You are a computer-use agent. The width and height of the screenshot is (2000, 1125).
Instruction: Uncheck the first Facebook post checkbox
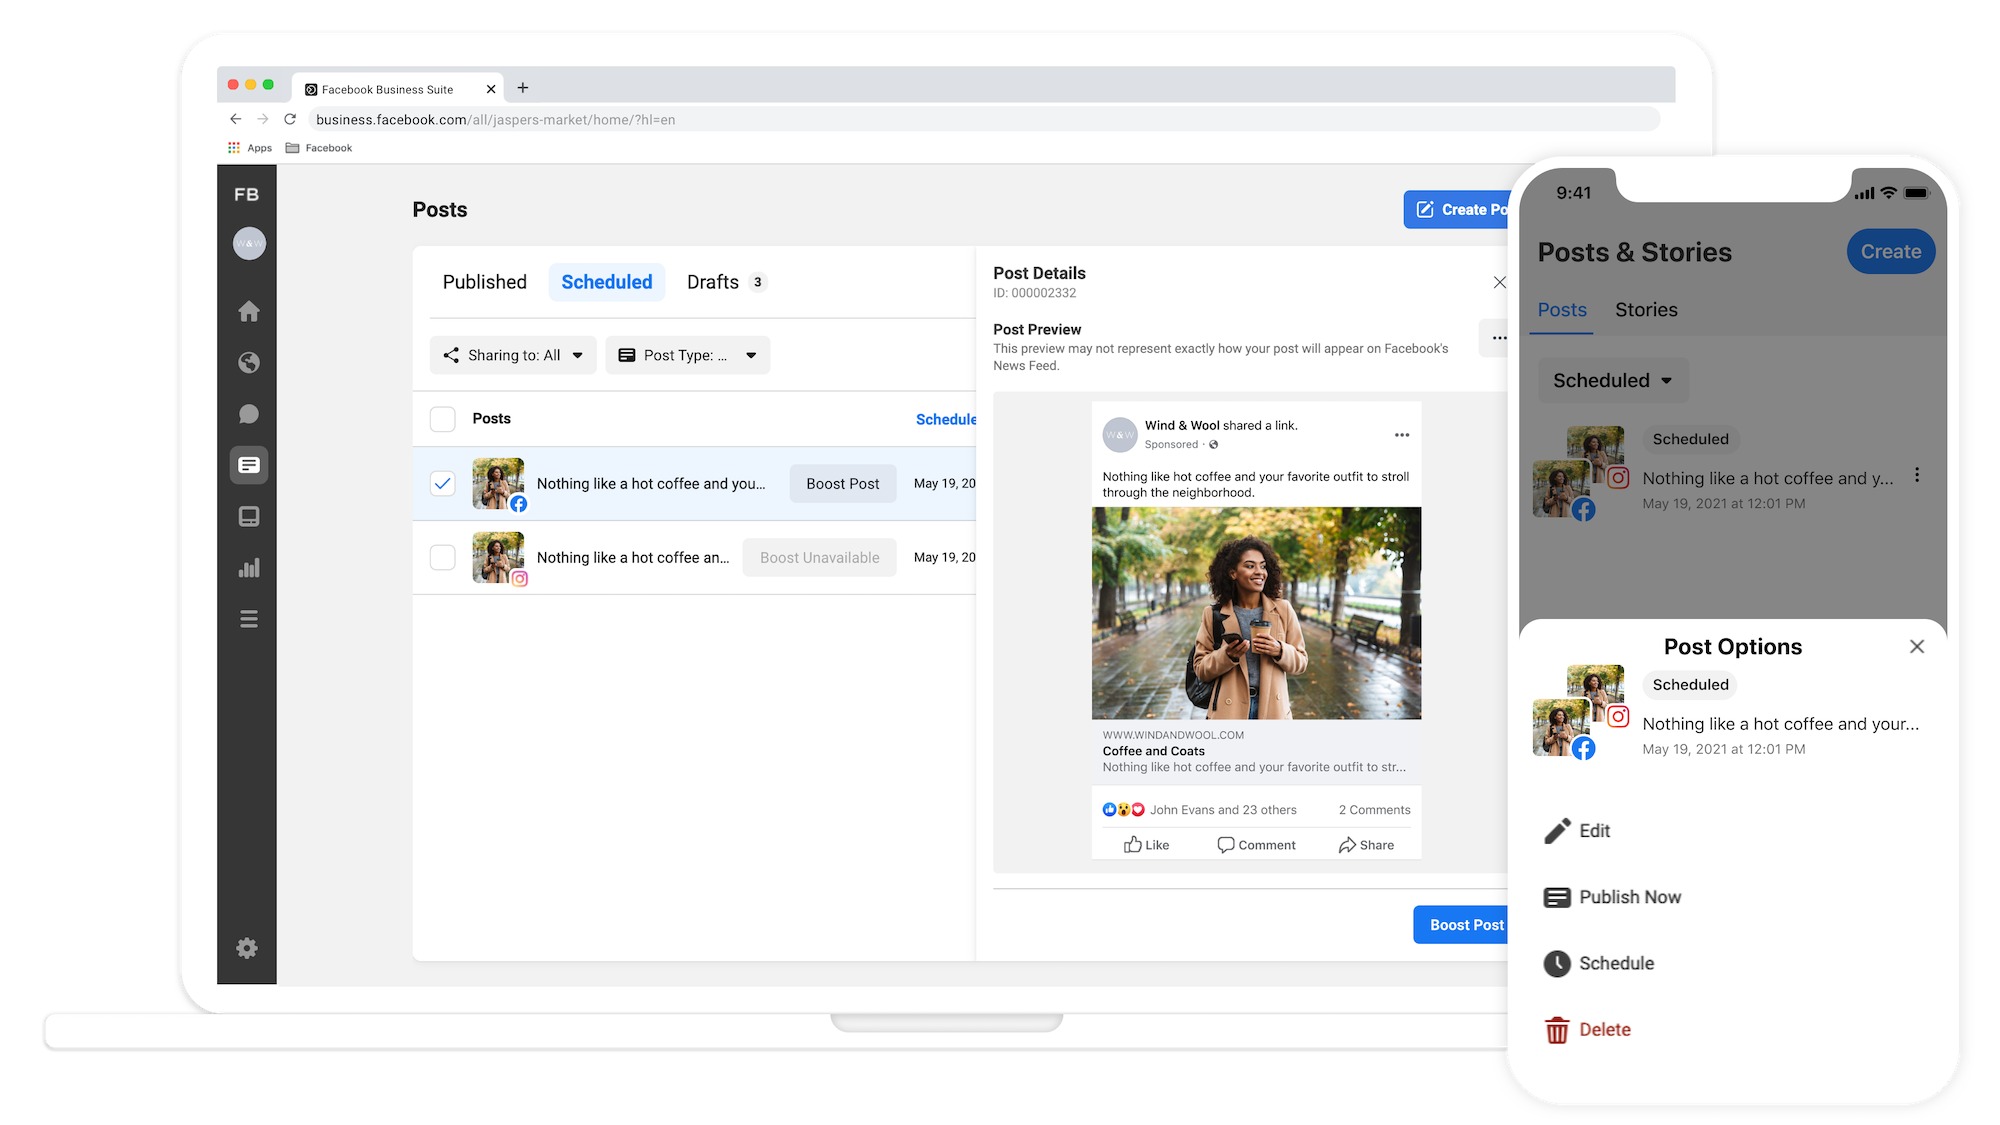coord(442,484)
